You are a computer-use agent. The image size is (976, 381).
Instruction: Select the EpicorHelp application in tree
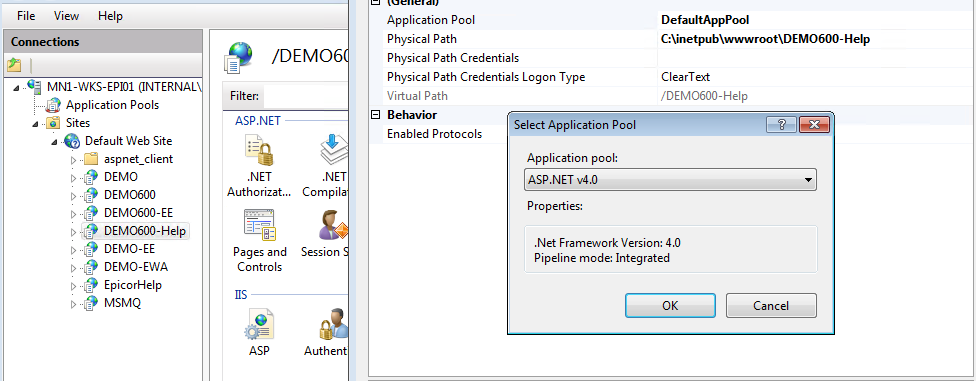point(133,285)
